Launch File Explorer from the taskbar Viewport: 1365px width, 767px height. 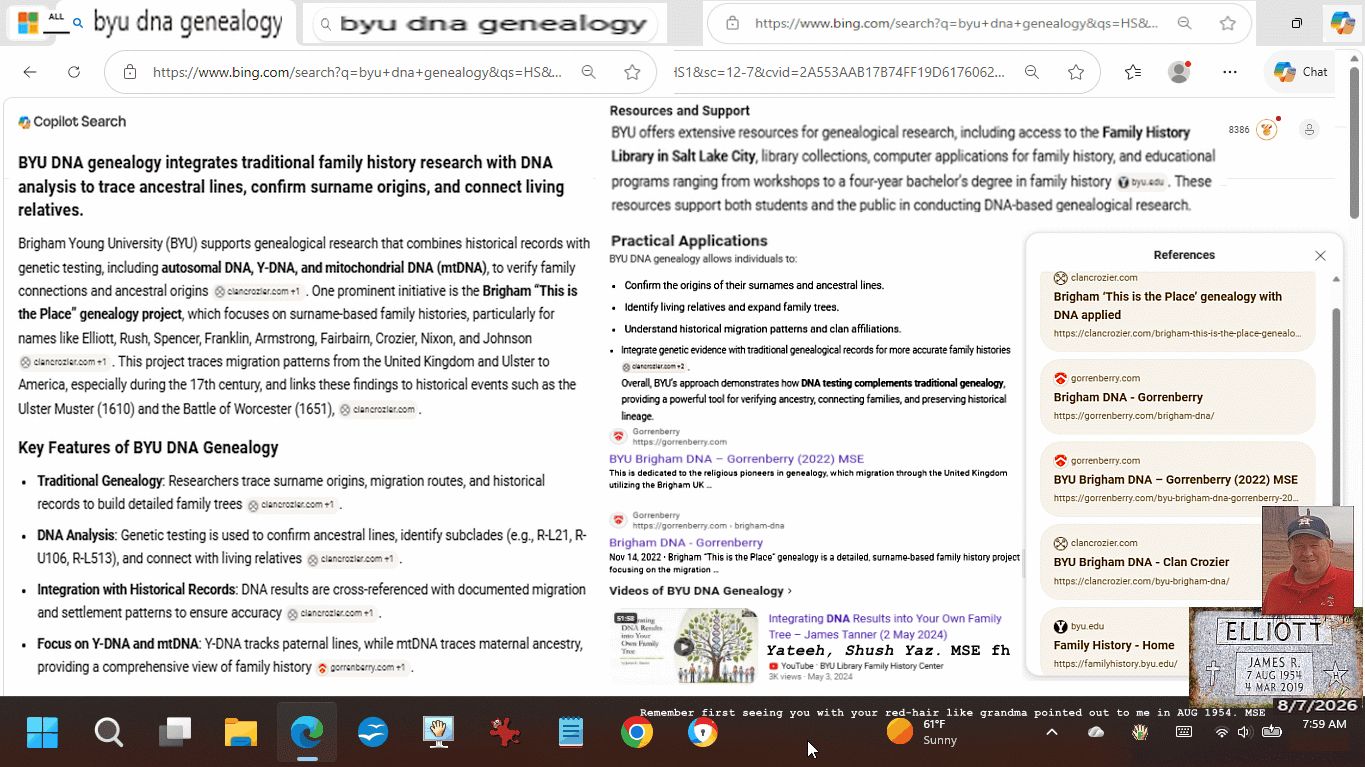click(241, 733)
